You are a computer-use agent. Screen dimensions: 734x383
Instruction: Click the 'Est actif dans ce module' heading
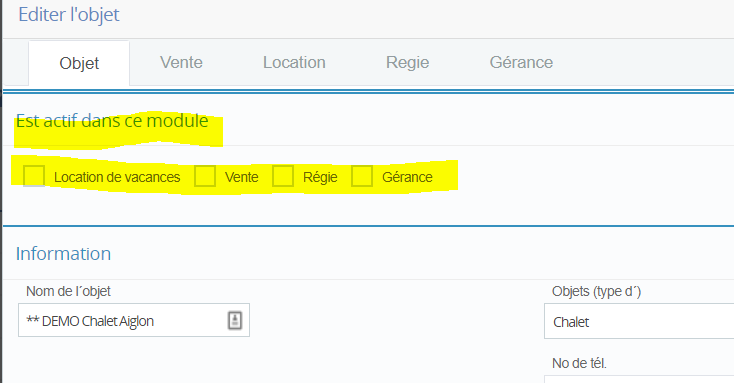[112, 121]
